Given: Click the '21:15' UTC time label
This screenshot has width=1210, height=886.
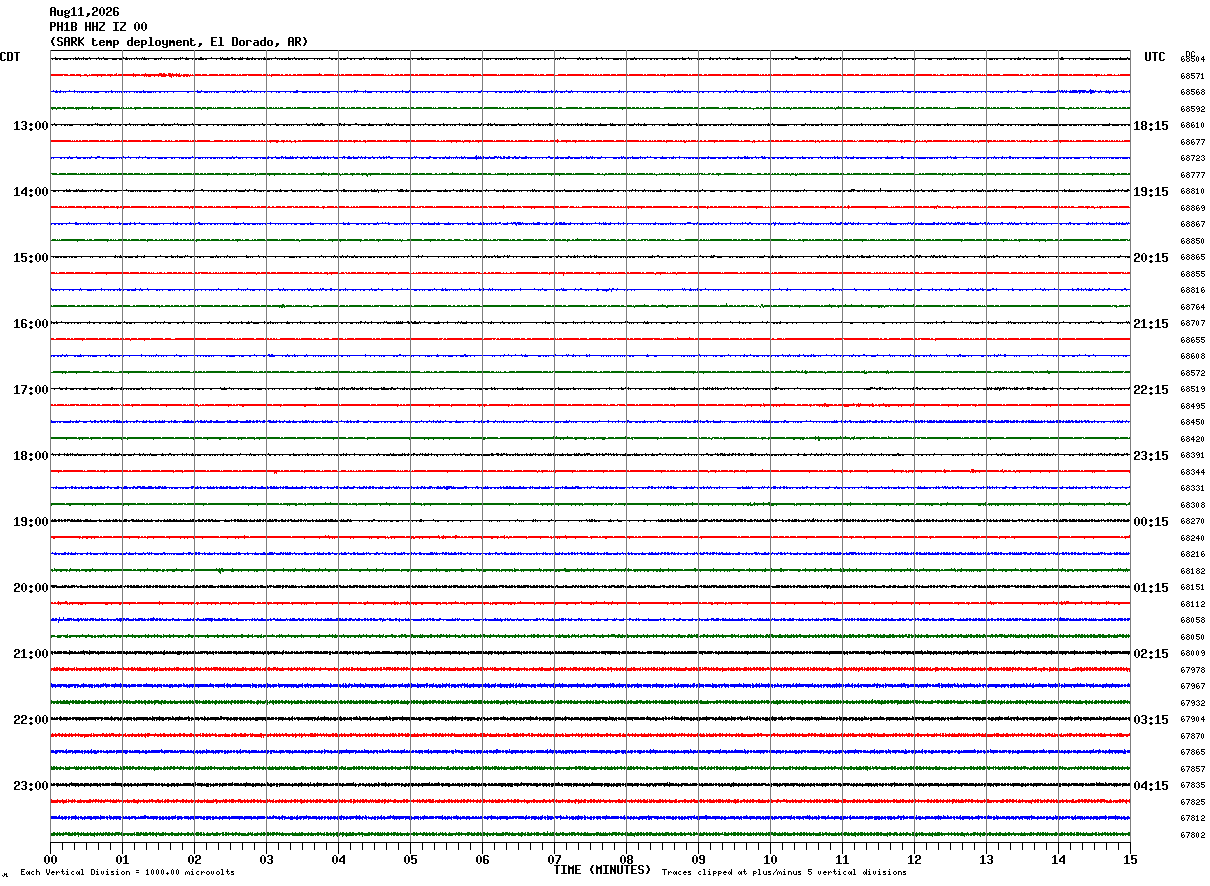Looking at the screenshot, I should coord(1151,324).
